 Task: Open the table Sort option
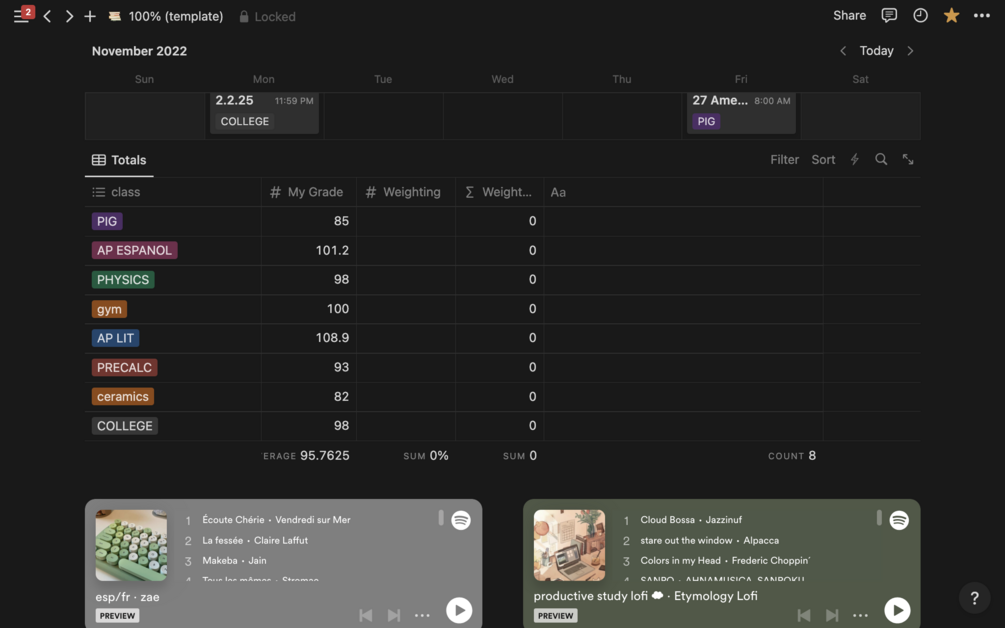click(823, 160)
